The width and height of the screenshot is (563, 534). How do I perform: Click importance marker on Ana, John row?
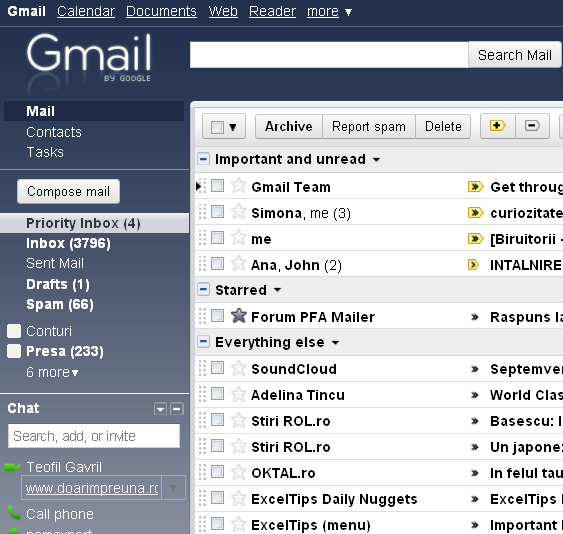click(474, 265)
